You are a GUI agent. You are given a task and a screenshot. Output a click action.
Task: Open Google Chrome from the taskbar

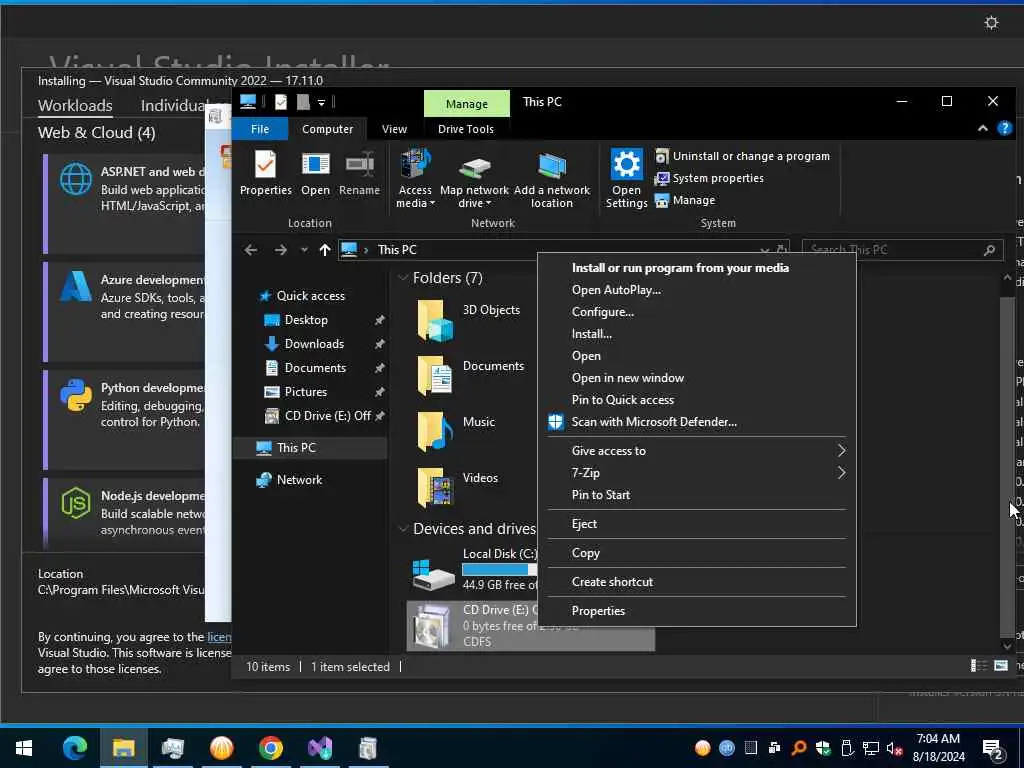tap(270, 748)
